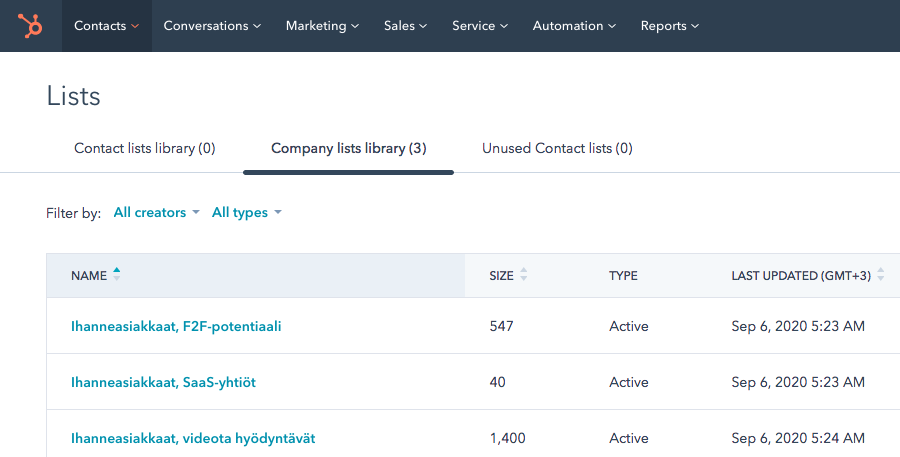
Task: Select the Company lists library tab
Action: [348, 149]
